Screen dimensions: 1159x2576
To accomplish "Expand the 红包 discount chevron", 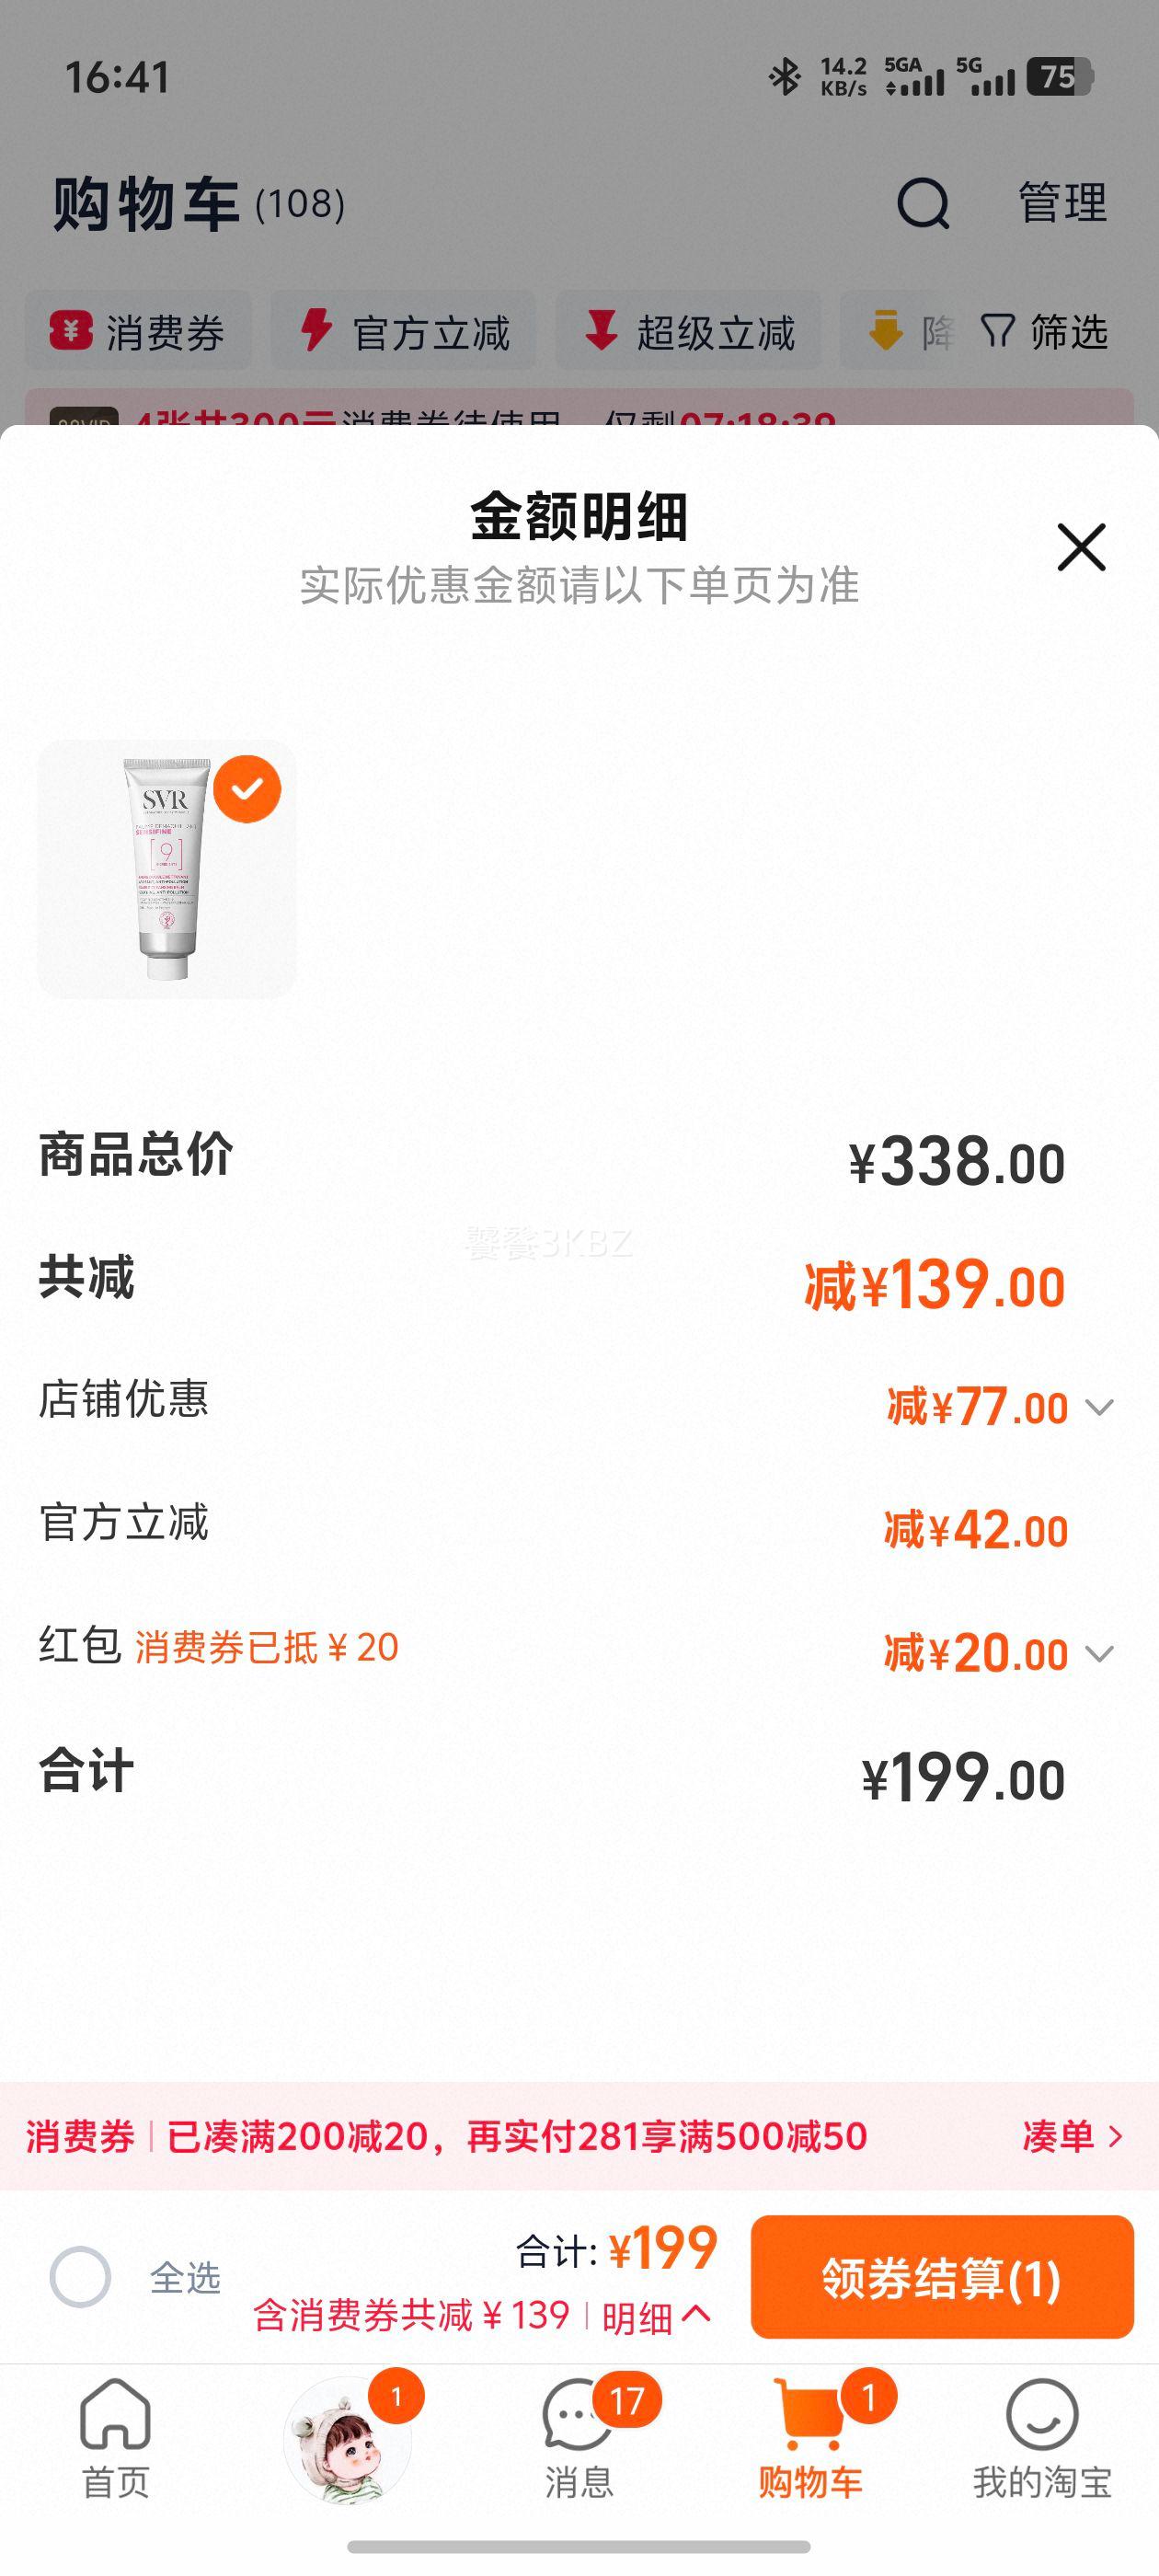I will coord(1099,1653).
